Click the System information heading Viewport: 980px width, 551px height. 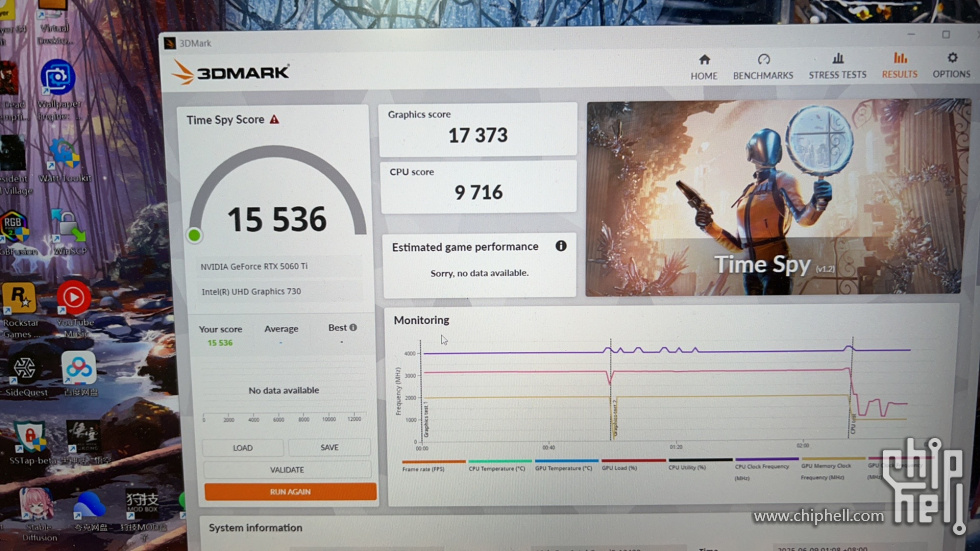coord(256,528)
